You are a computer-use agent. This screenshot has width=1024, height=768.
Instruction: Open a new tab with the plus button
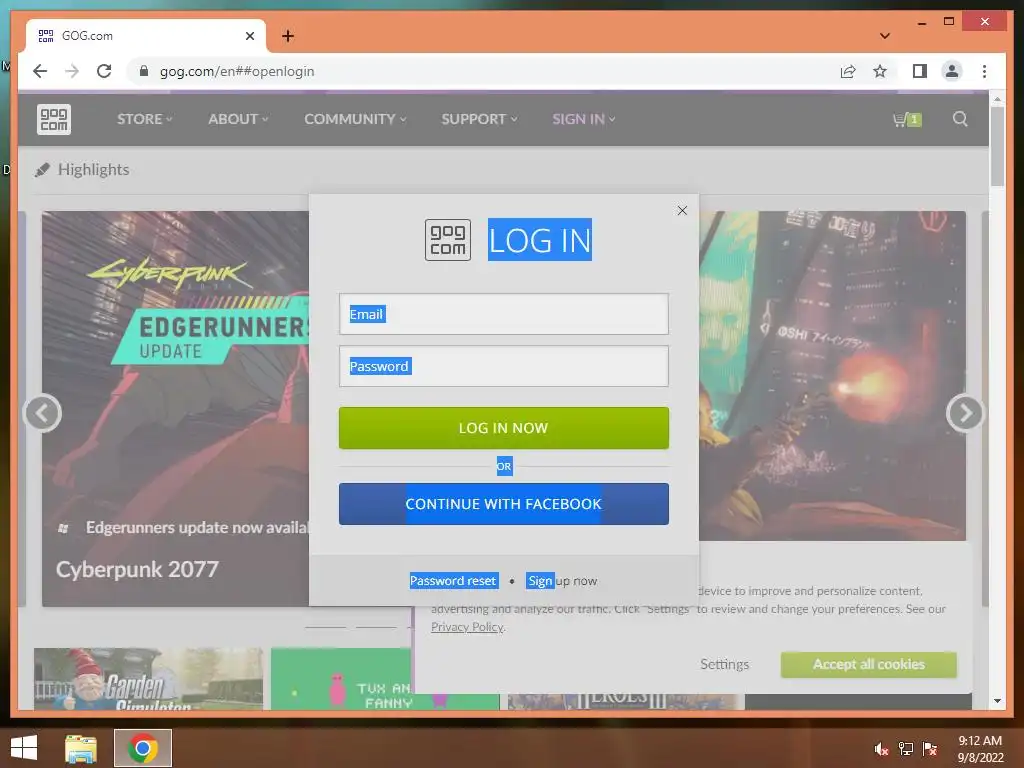[288, 36]
